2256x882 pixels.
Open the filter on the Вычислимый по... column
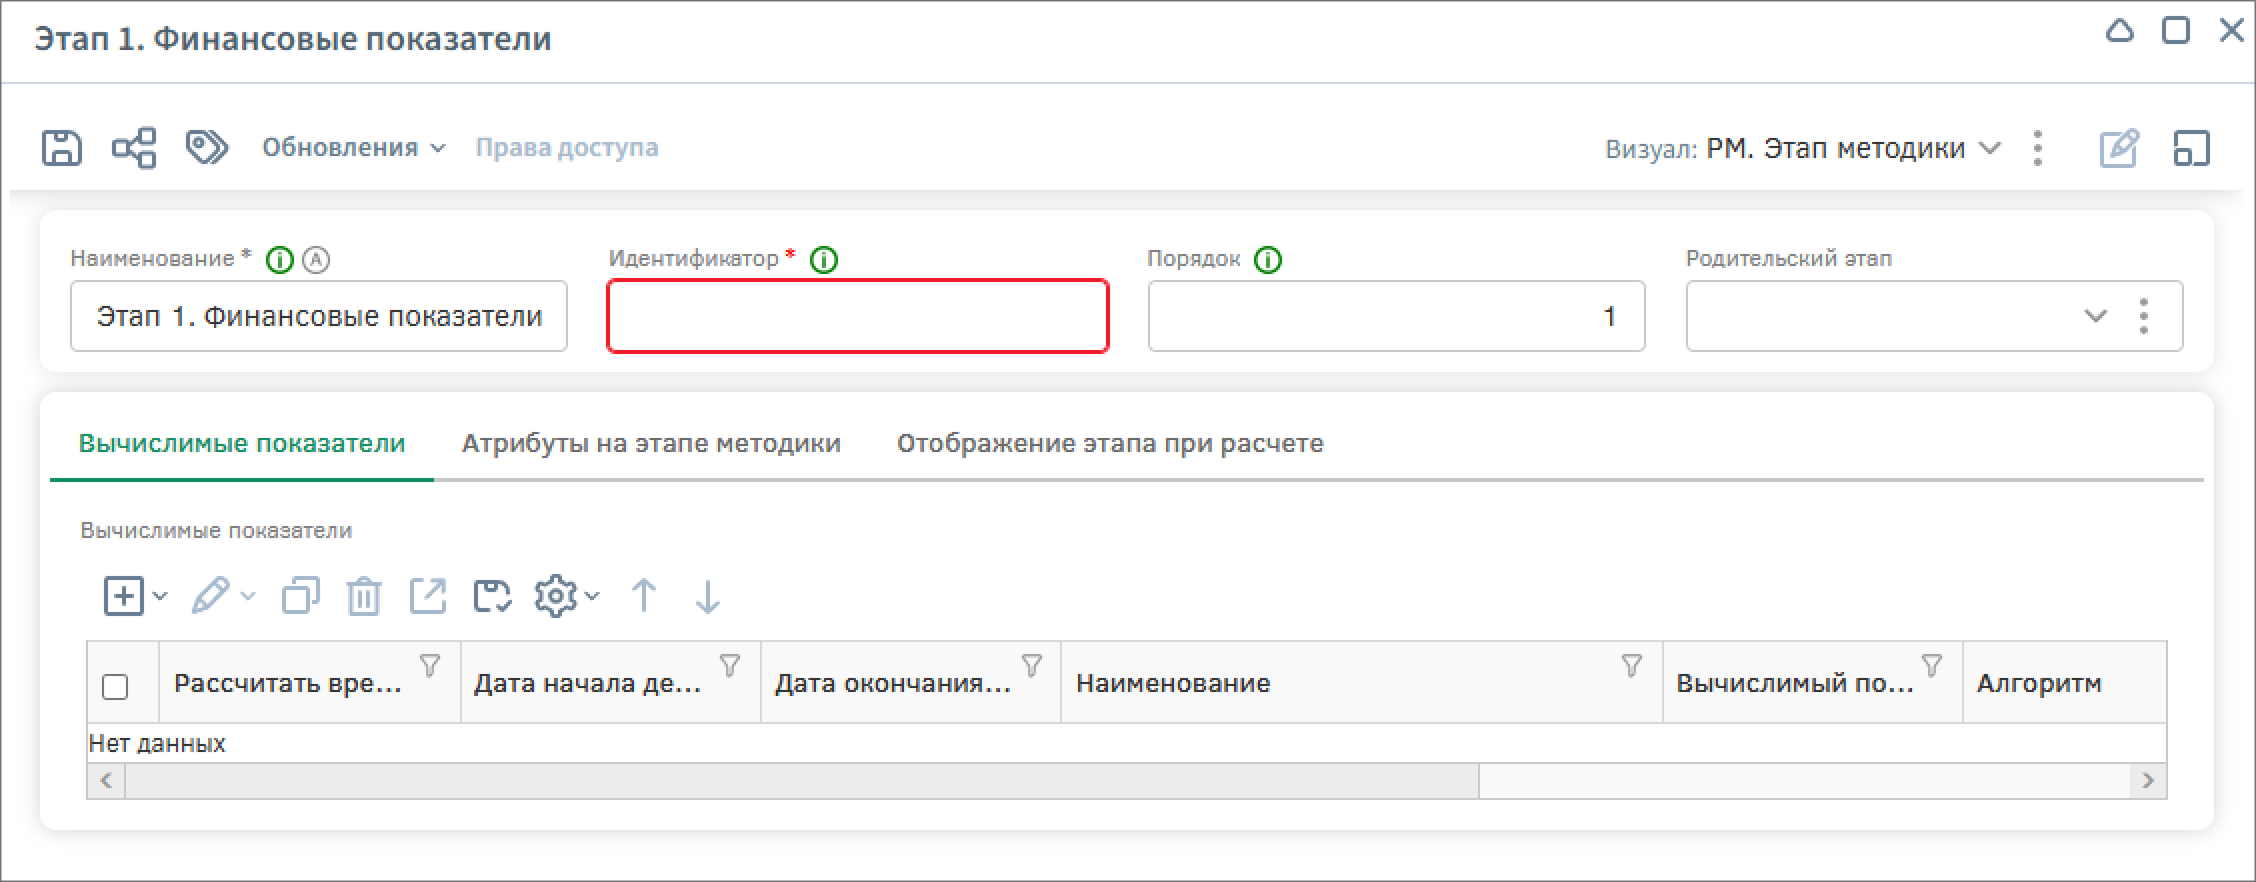pos(1932,665)
